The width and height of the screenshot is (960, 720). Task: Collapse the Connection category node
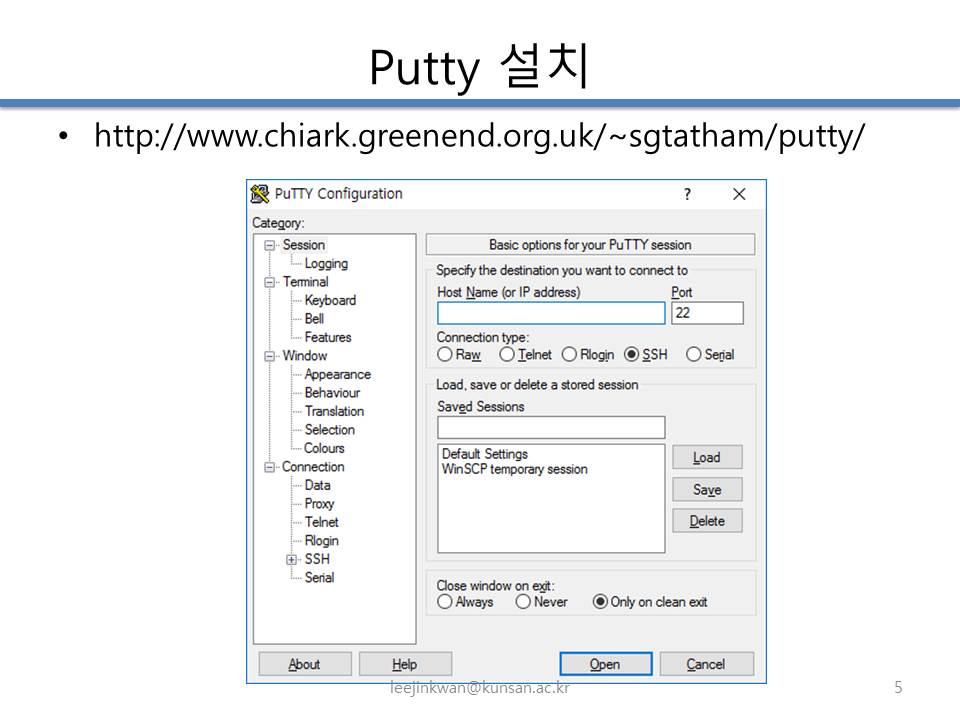[270, 467]
